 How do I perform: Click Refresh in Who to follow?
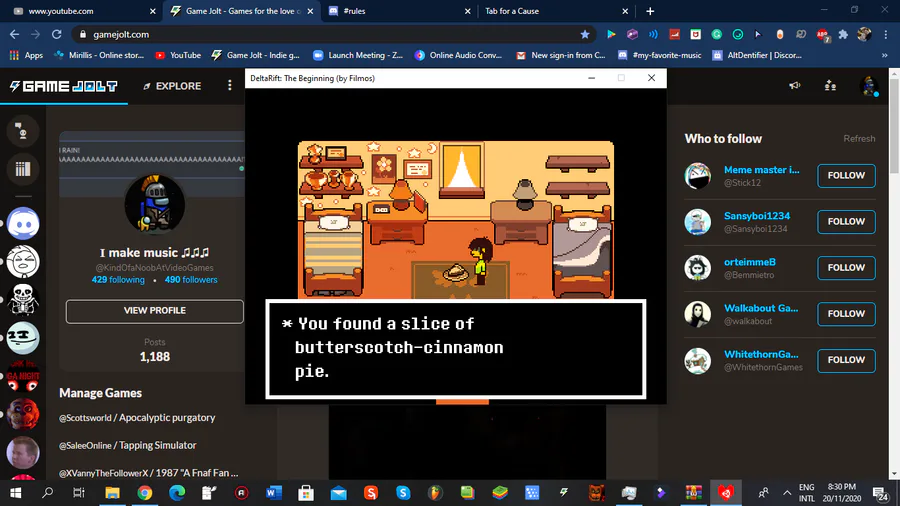pyautogui.click(x=859, y=139)
